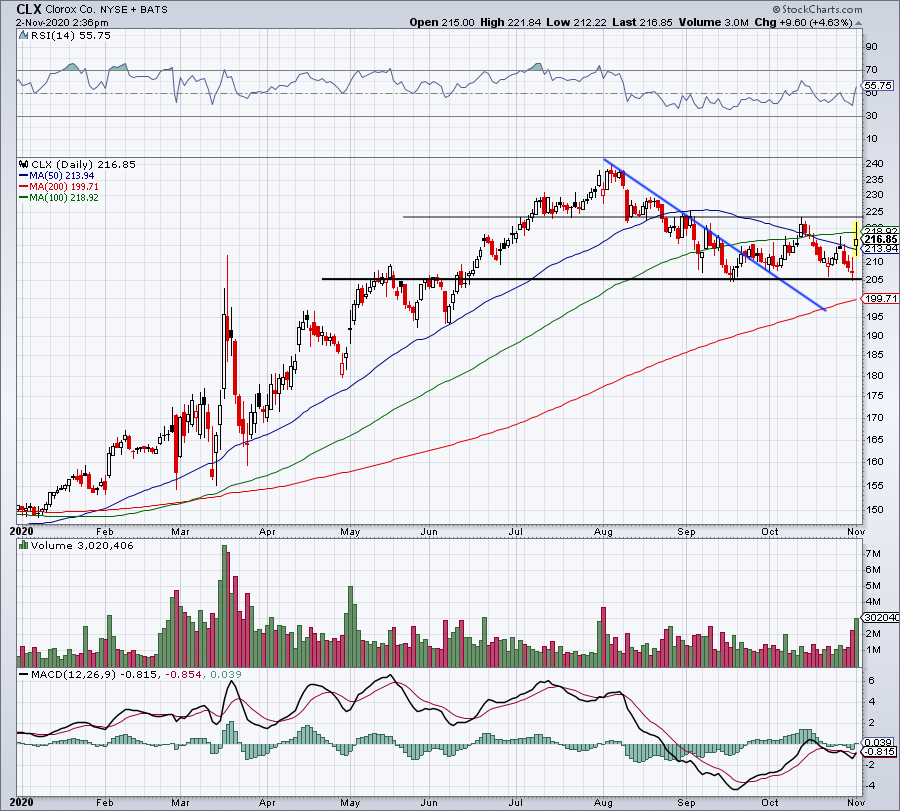Click the price axis label 150
This screenshot has height=811, width=900.
tap(874, 510)
